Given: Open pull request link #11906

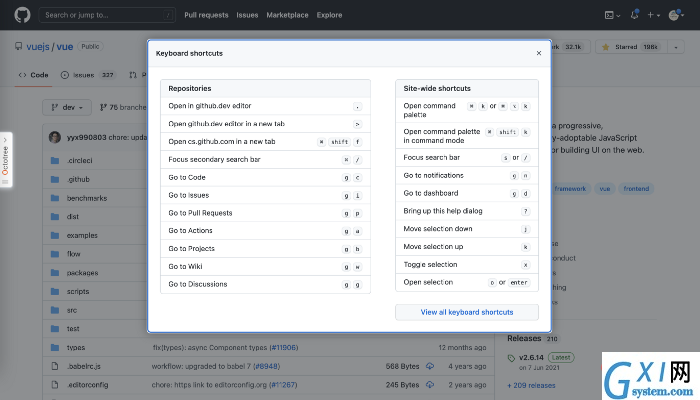Looking at the screenshot, I should [284, 348].
